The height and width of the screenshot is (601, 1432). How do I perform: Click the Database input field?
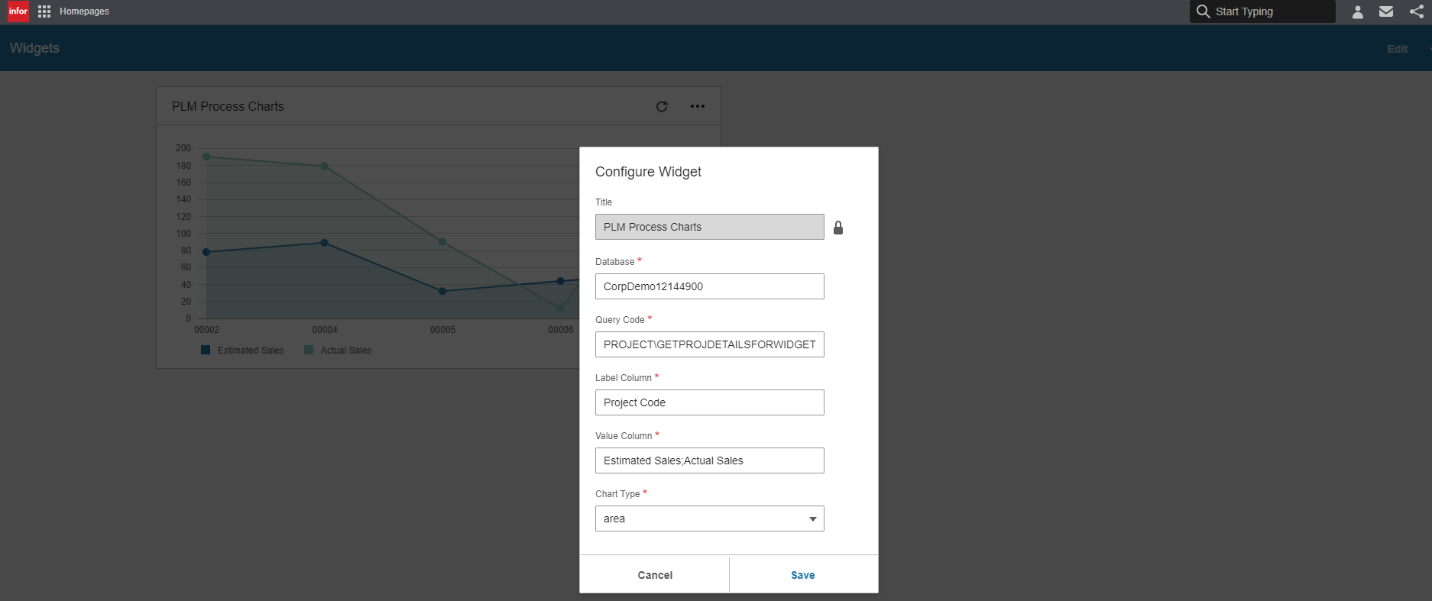click(709, 286)
